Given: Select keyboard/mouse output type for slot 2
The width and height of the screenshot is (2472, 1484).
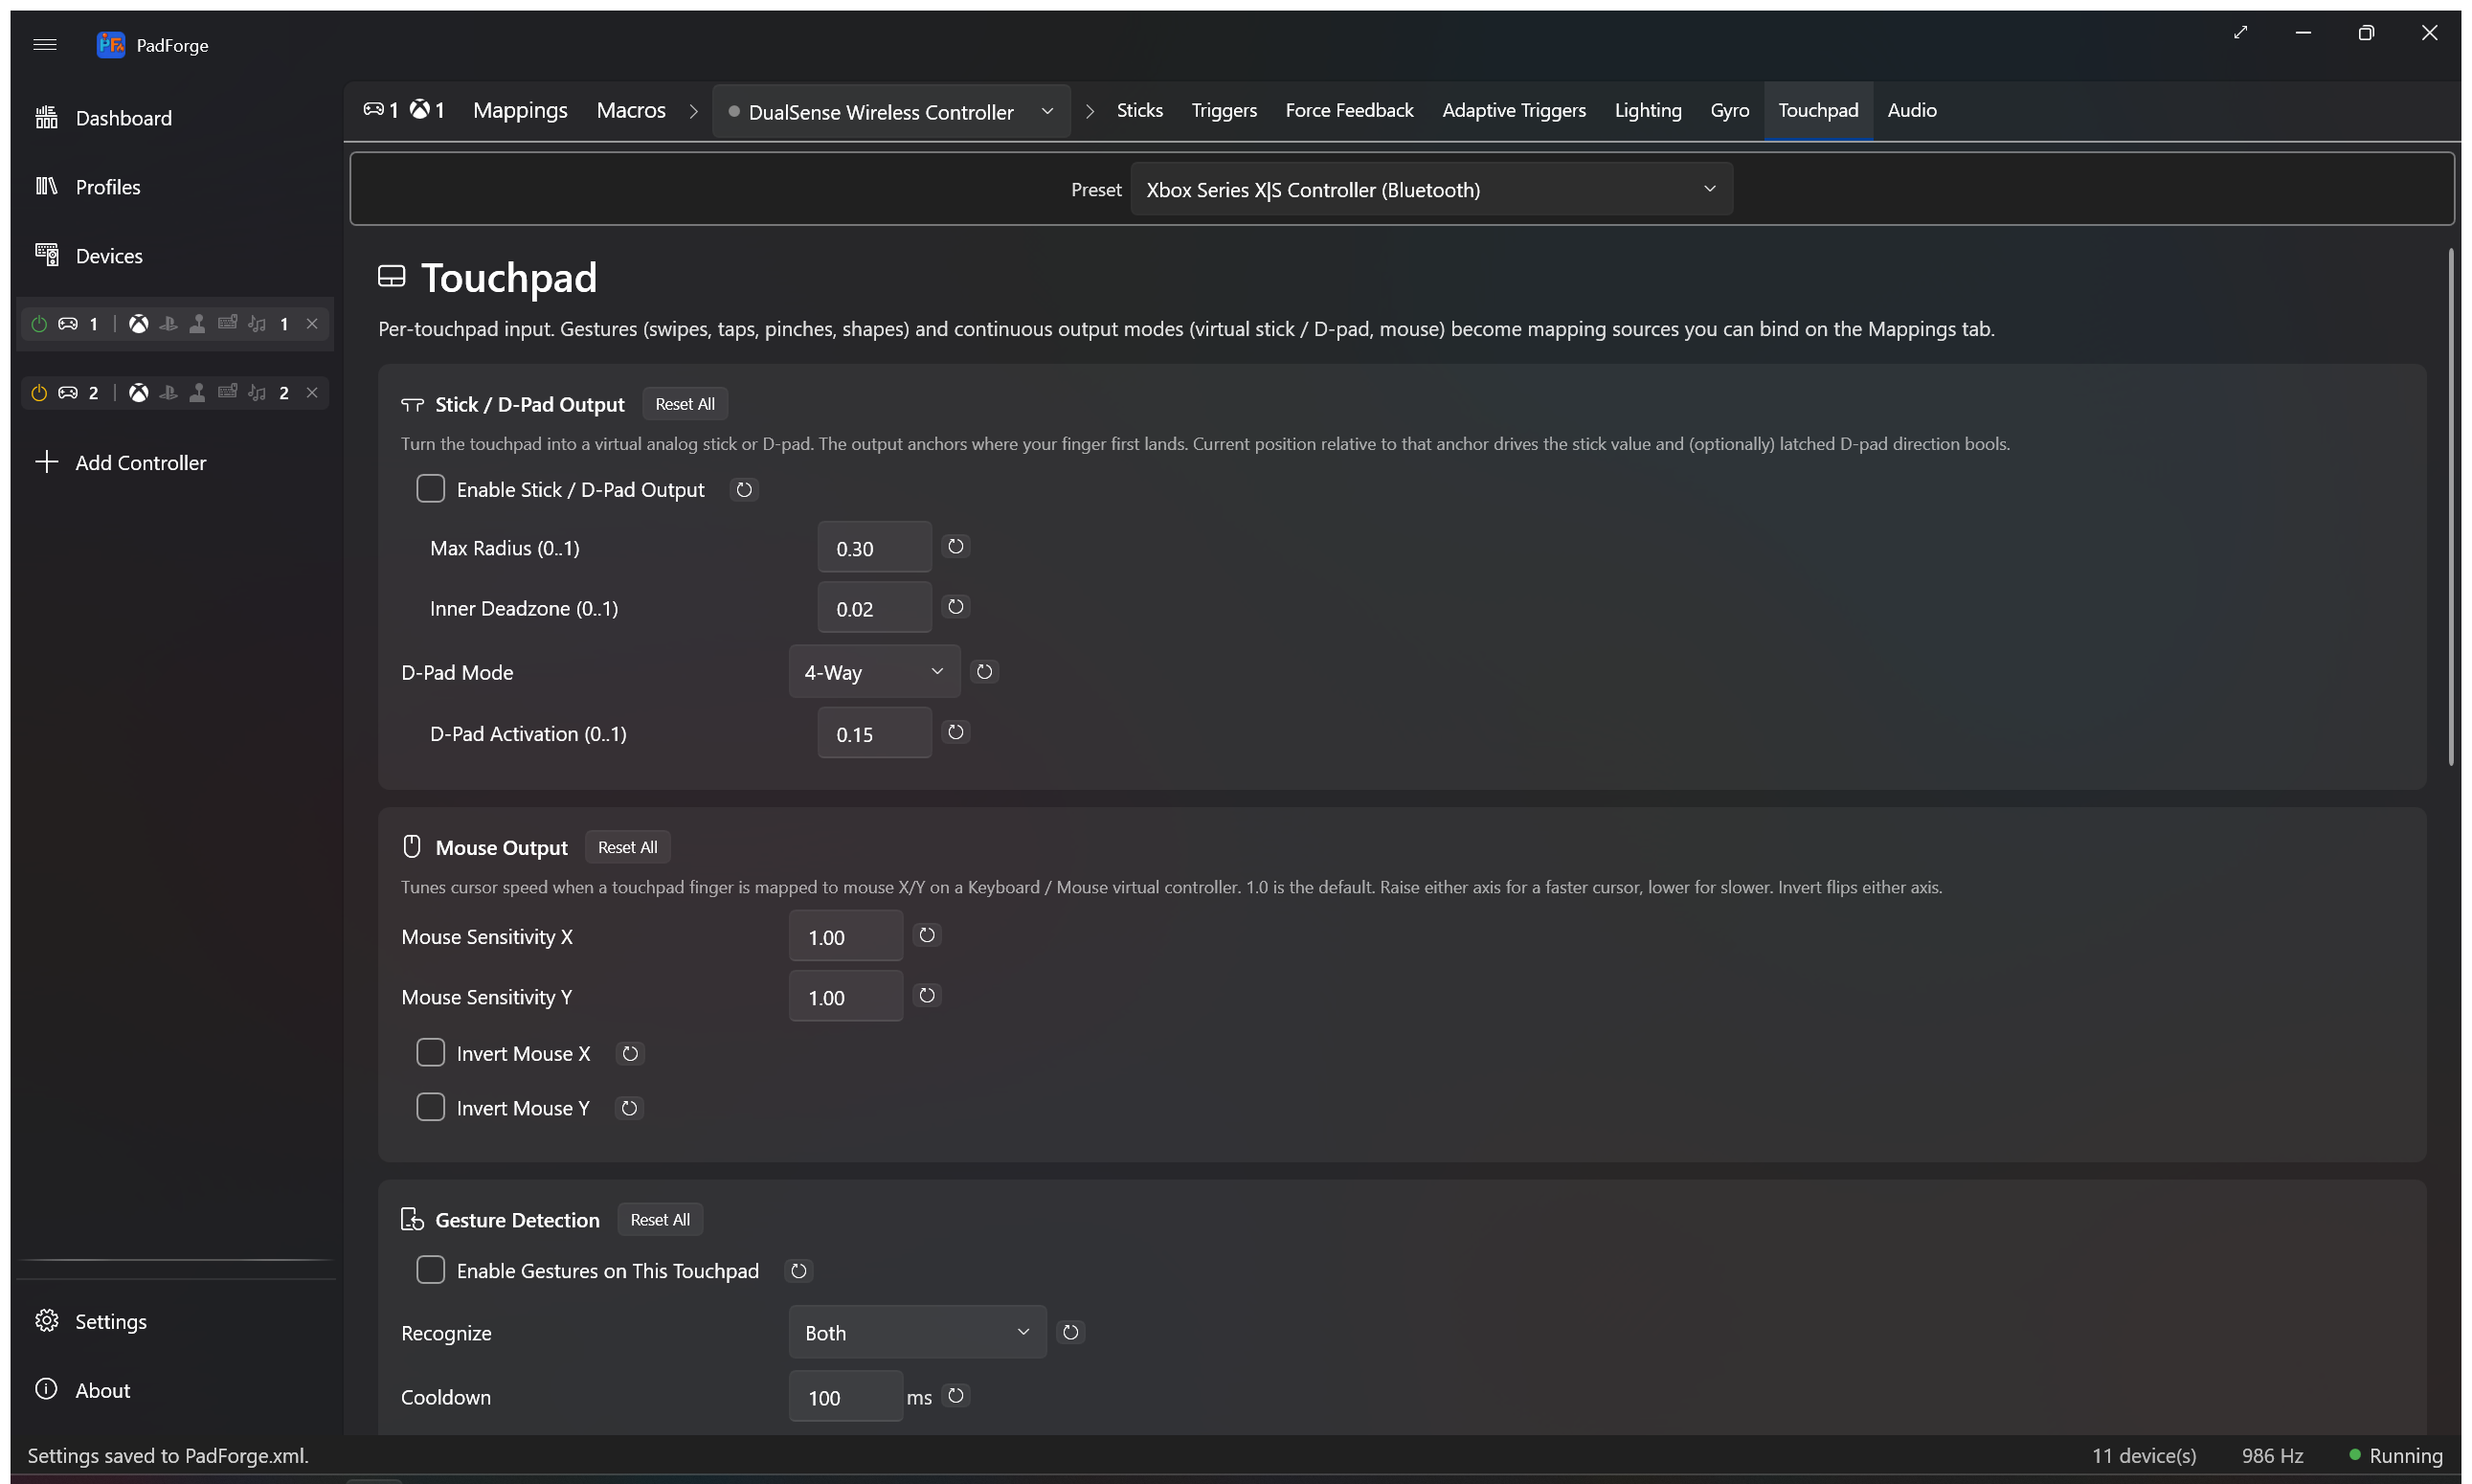Looking at the screenshot, I should [x=228, y=392].
